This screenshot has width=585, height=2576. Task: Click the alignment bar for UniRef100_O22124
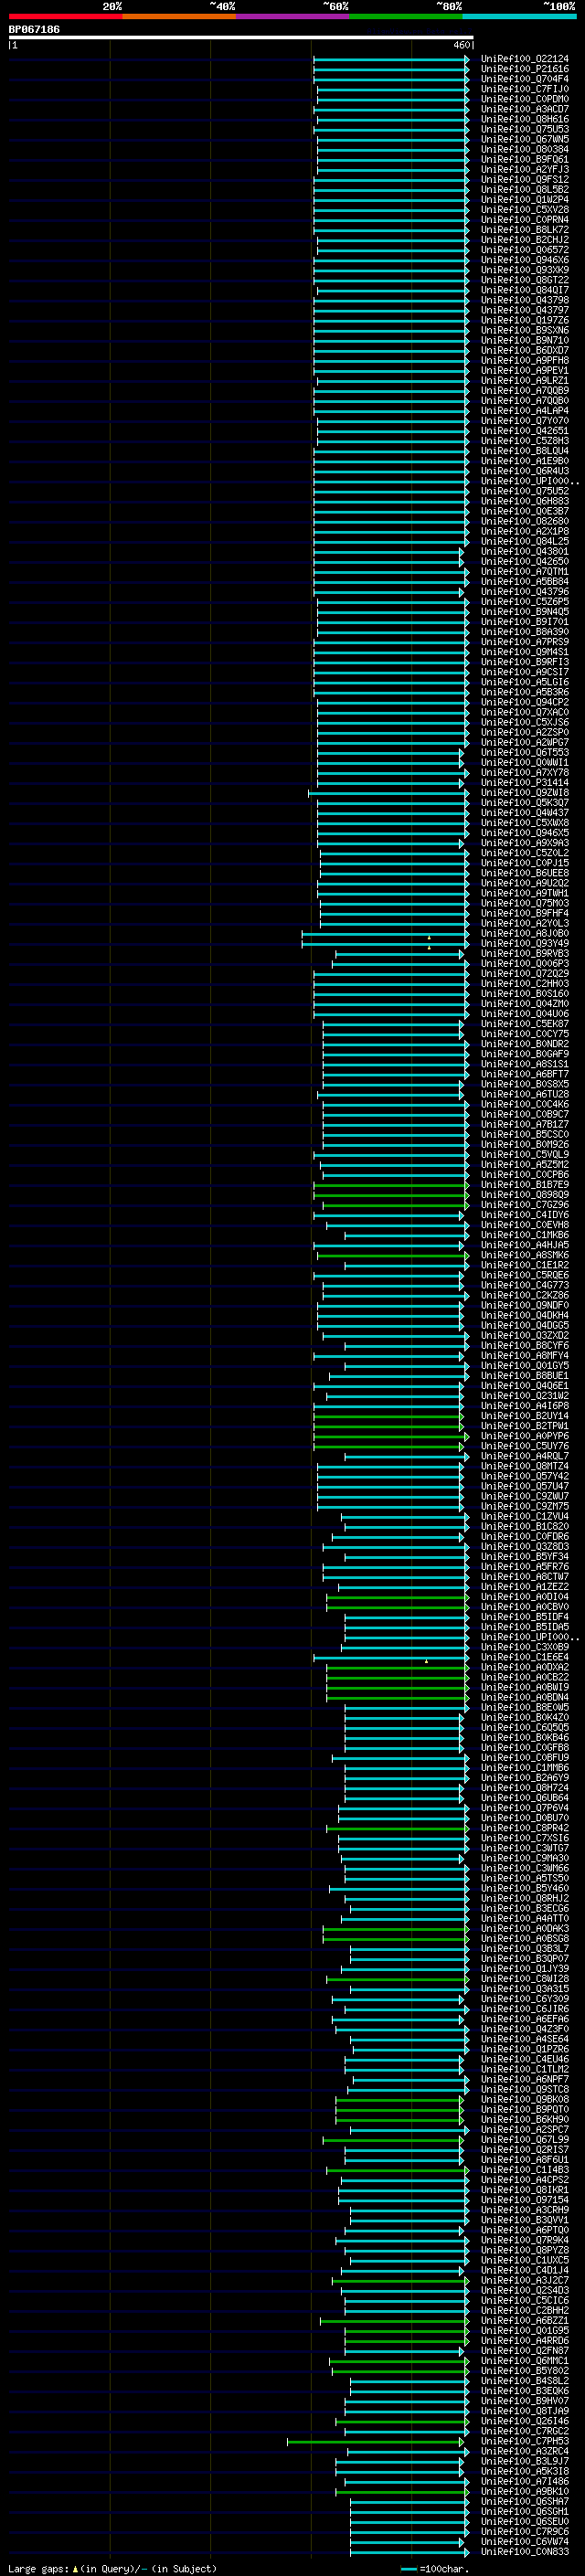coord(390,59)
